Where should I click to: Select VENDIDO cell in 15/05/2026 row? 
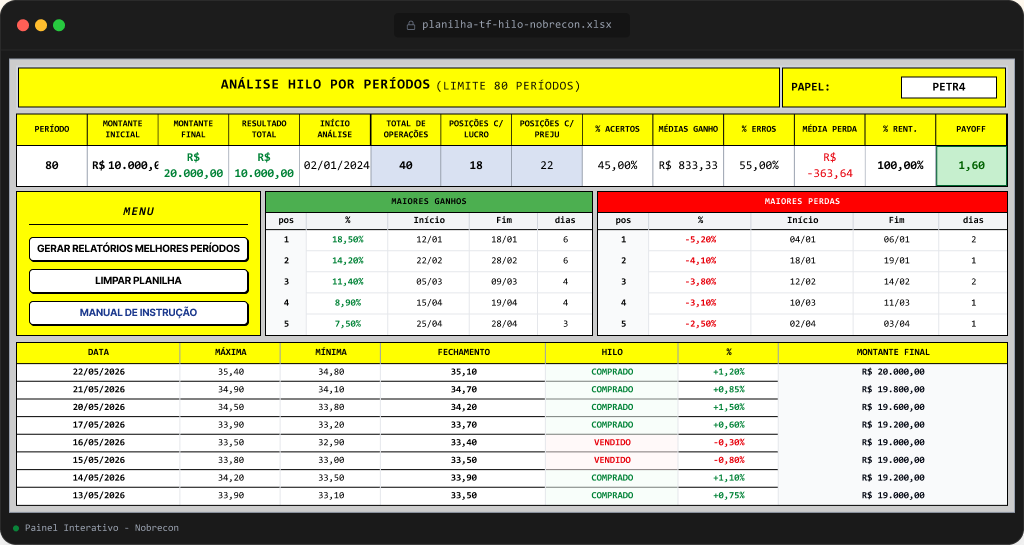(x=612, y=460)
